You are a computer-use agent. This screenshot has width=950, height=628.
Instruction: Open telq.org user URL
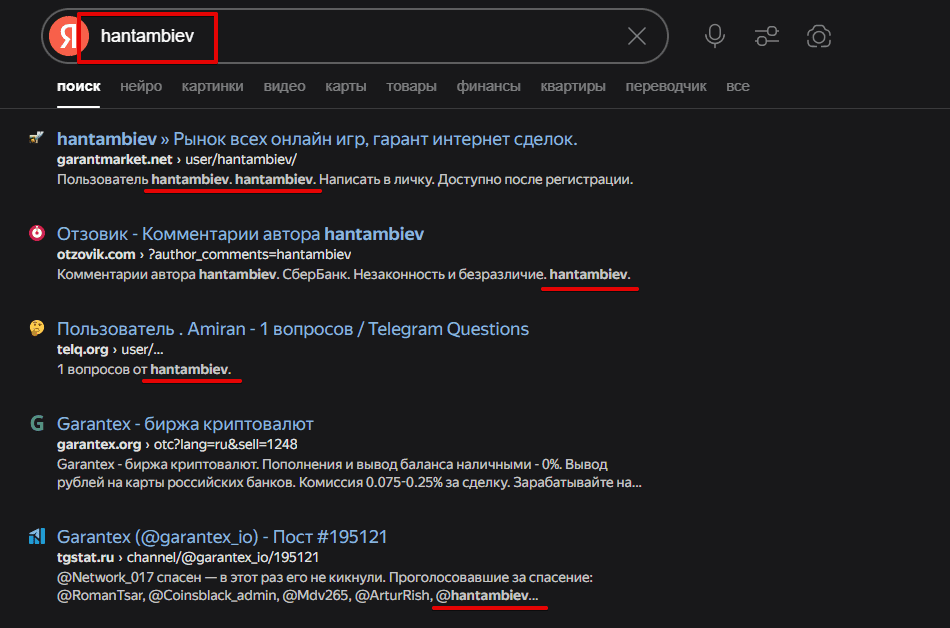[110, 350]
